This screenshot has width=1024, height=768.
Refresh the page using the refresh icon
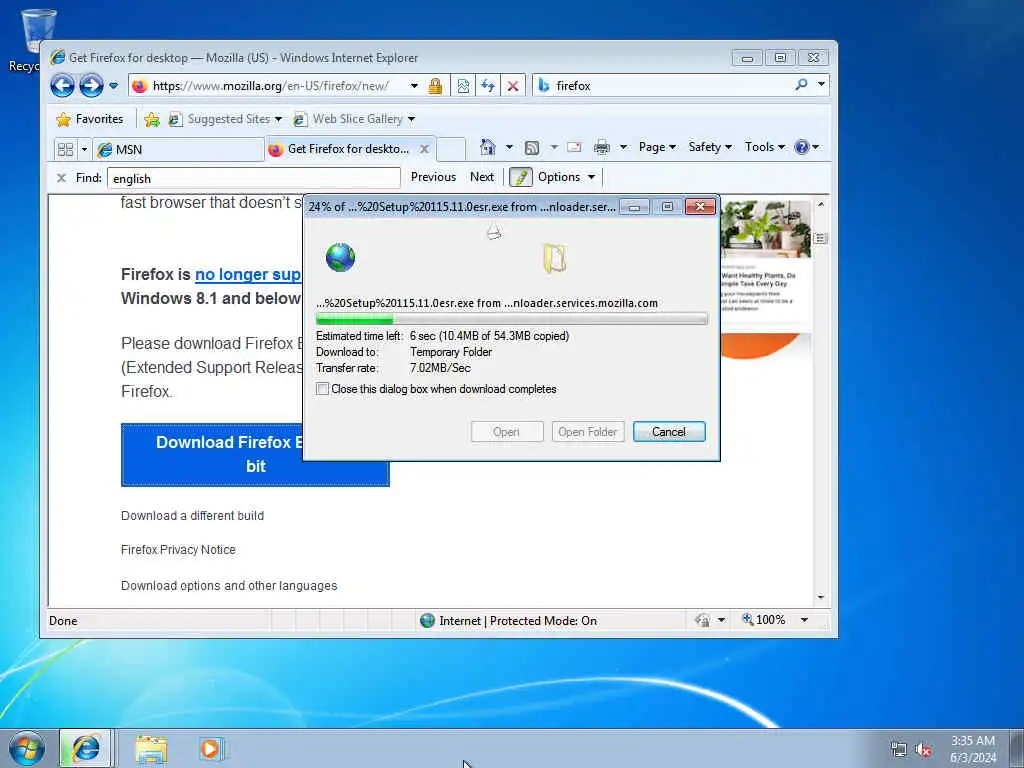click(488, 86)
